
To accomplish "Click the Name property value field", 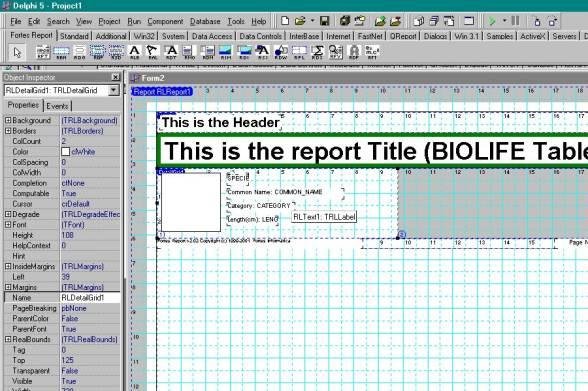I will 90,297.
